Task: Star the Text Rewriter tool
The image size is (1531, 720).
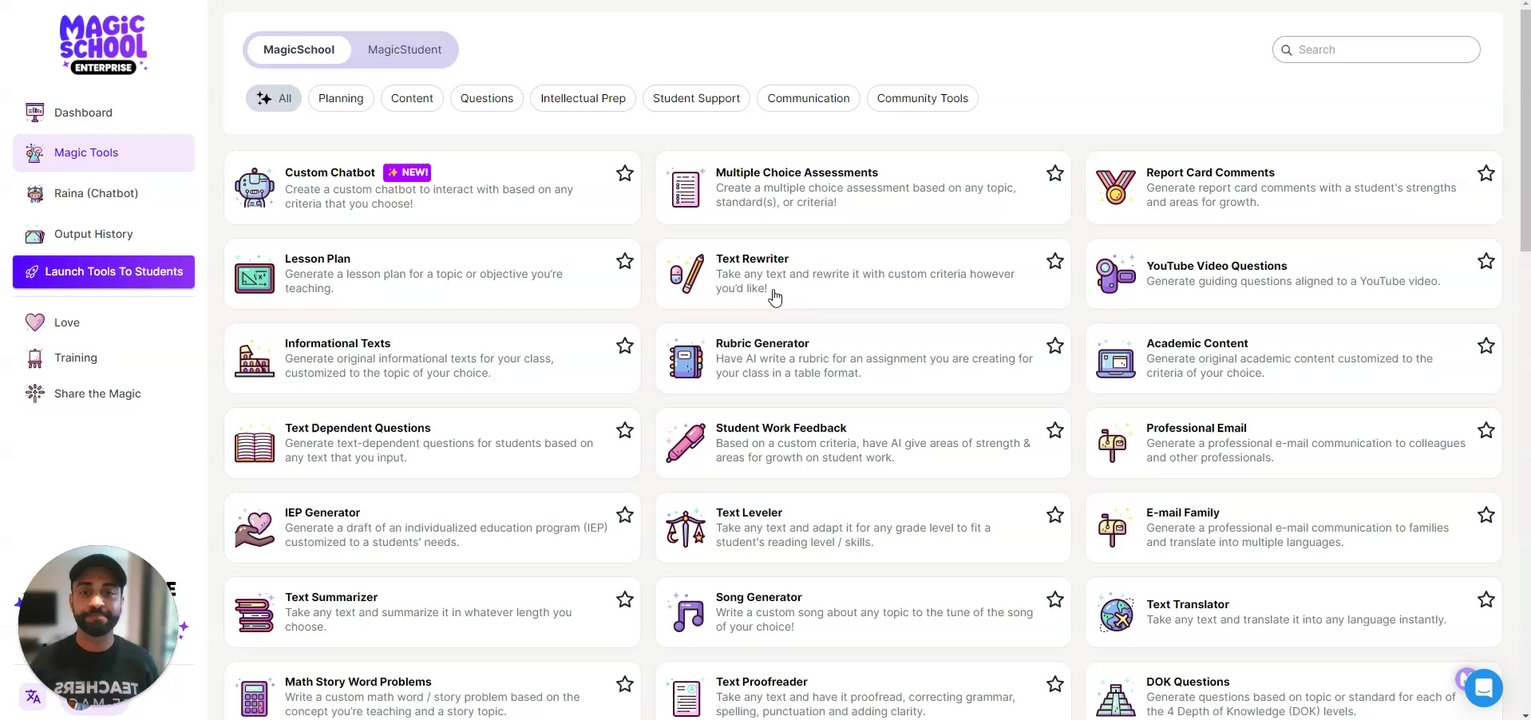Action: coord(1055,261)
